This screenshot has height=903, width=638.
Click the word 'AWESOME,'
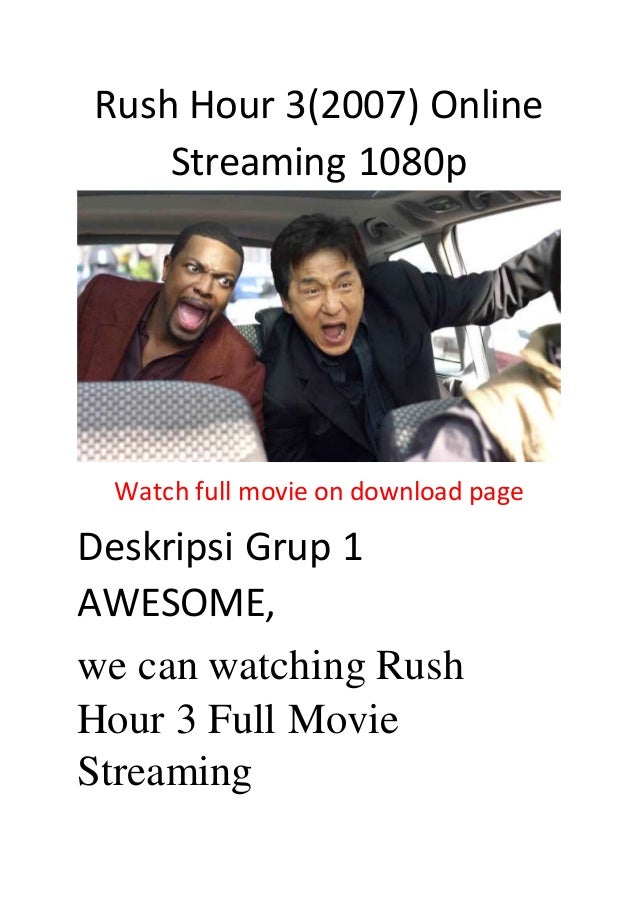tap(176, 604)
